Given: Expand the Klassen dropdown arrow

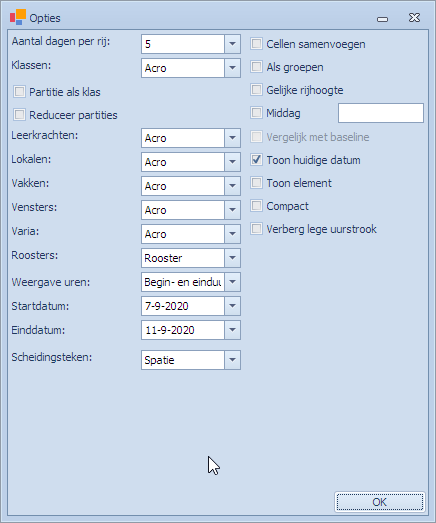Looking at the screenshot, I should tap(233, 68).
